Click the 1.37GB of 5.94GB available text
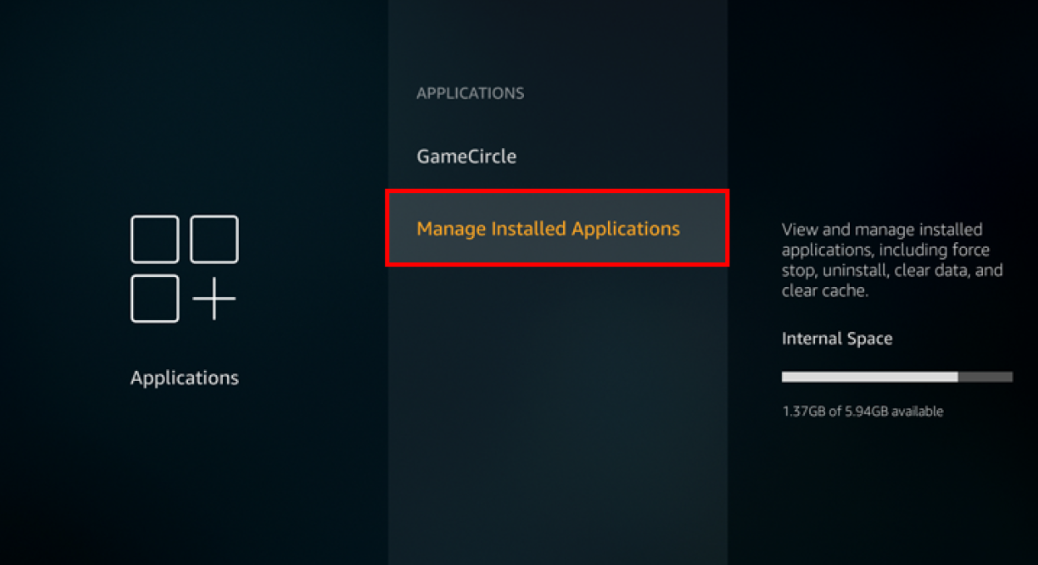 click(863, 411)
